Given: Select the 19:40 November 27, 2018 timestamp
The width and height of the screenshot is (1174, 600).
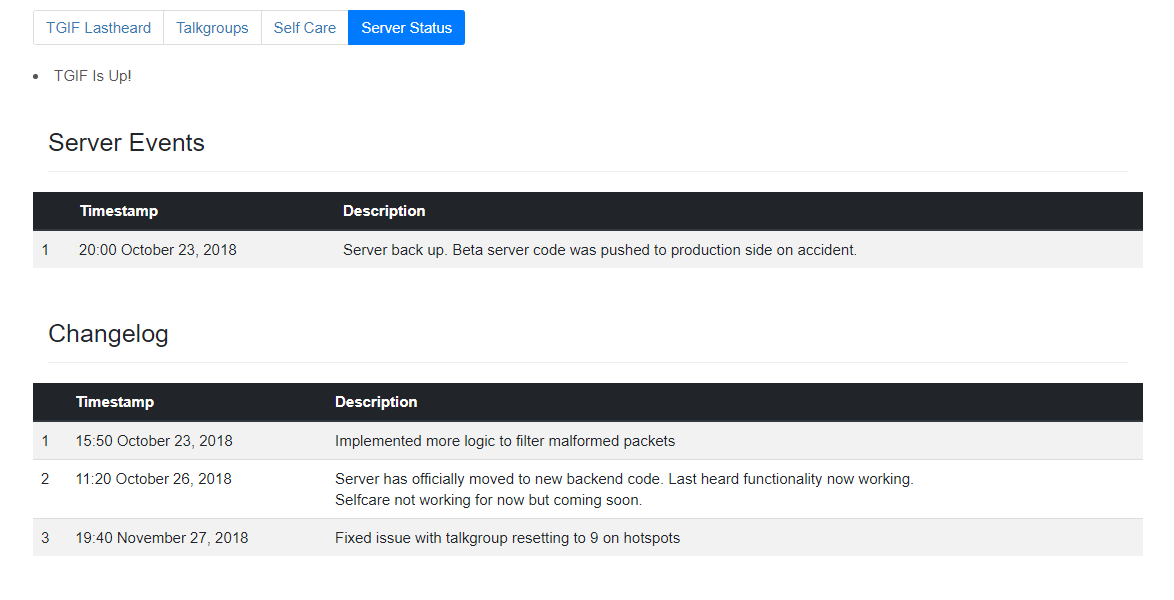Looking at the screenshot, I should [x=162, y=538].
